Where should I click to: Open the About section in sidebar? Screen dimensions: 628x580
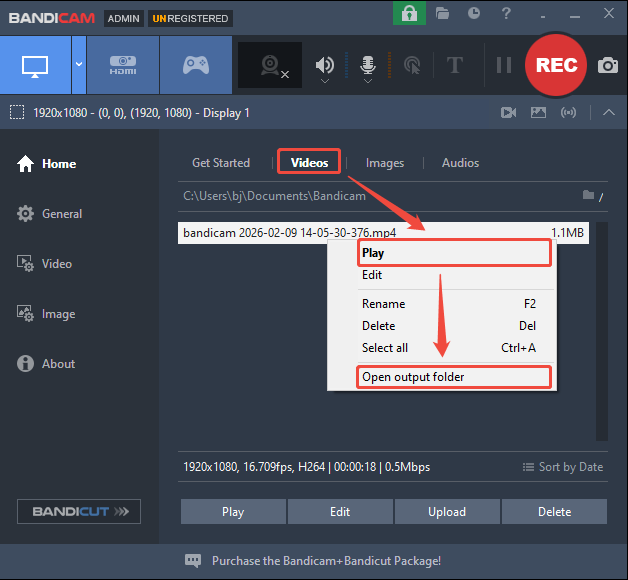(46, 364)
